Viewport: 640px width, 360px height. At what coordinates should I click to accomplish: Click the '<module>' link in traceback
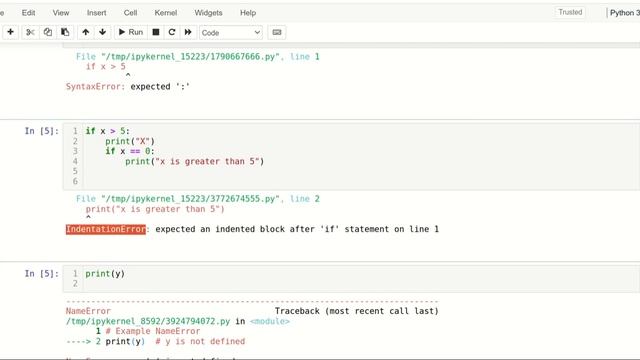pyautogui.click(x=270, y=321)
